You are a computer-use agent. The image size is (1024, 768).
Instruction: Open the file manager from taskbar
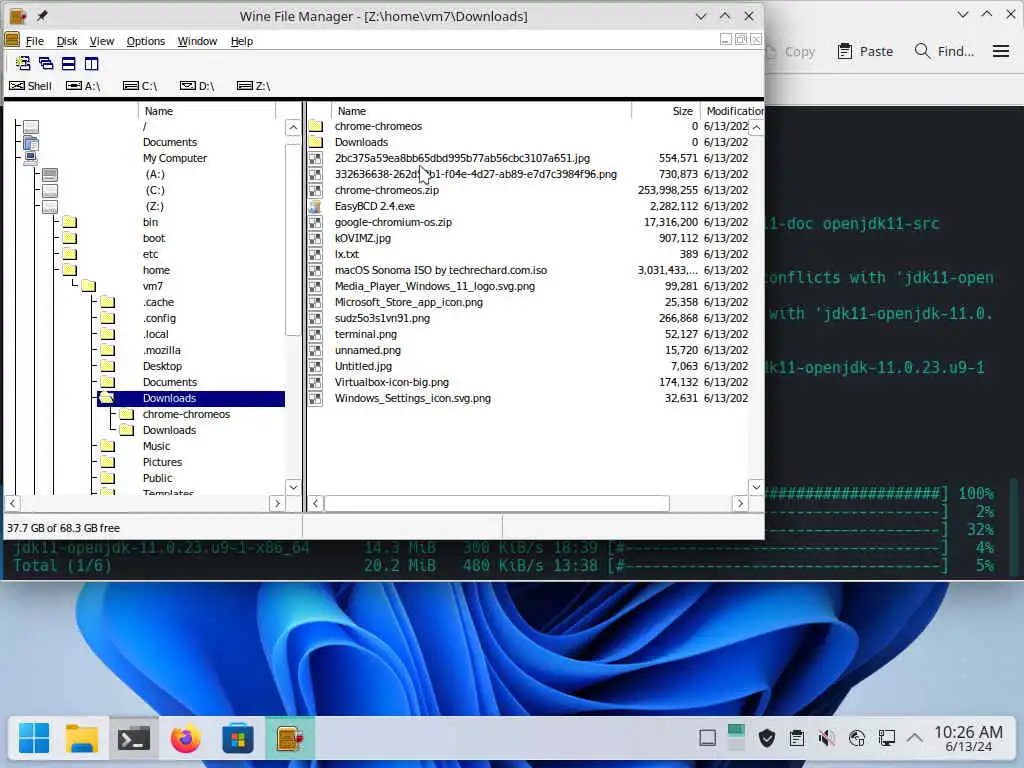[82, 739]
